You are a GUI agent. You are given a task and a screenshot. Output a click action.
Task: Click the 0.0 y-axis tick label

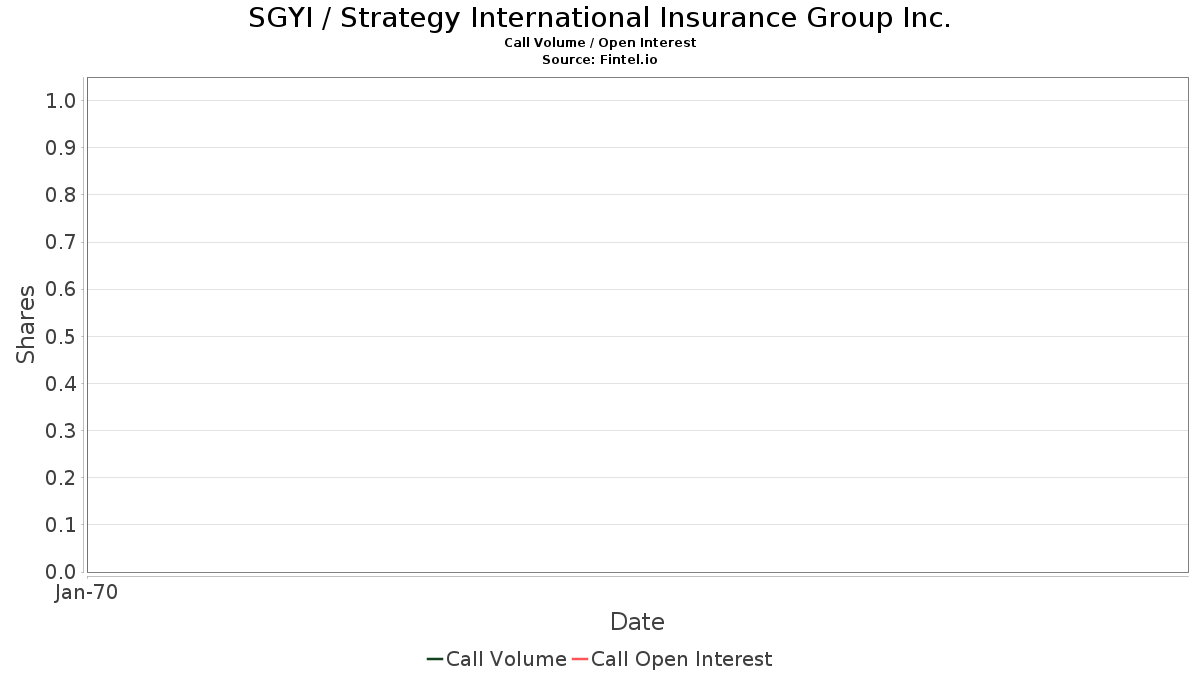point(61,572)
